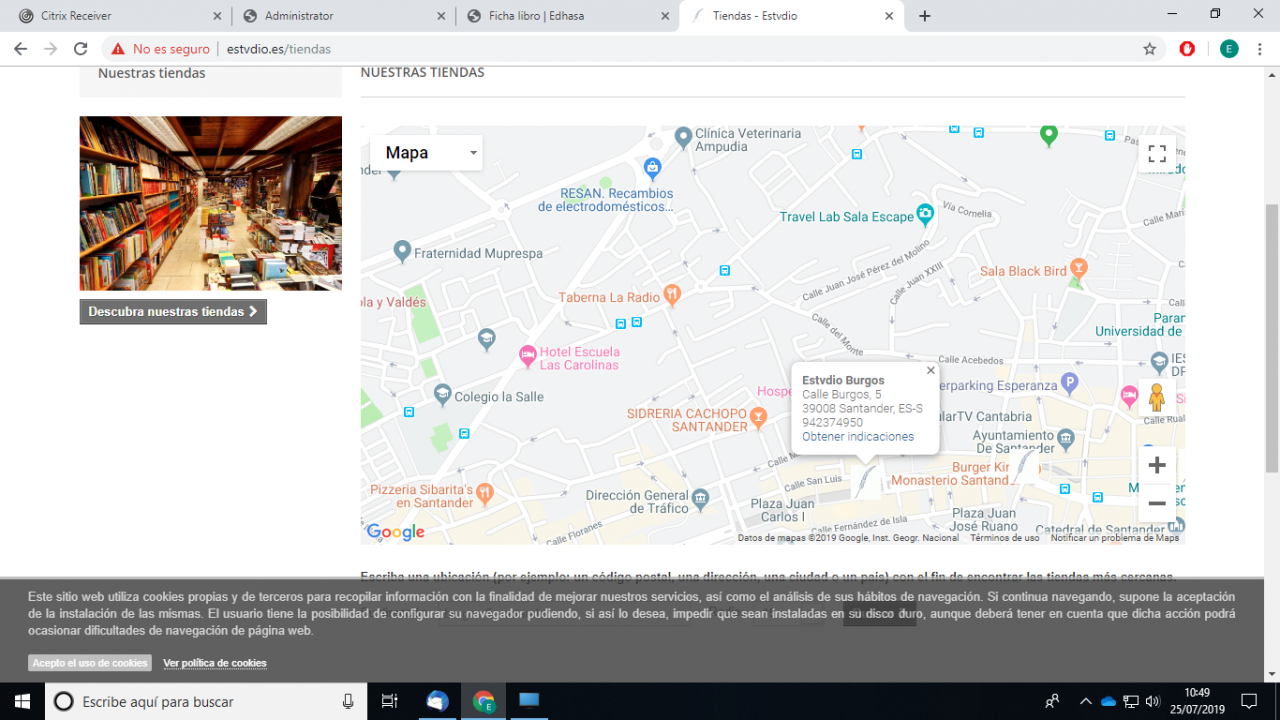This screenshot has height=720, width=1280.
Task: Click the Fraternidad Muprespa map pin
Action: tap(402, 251)
